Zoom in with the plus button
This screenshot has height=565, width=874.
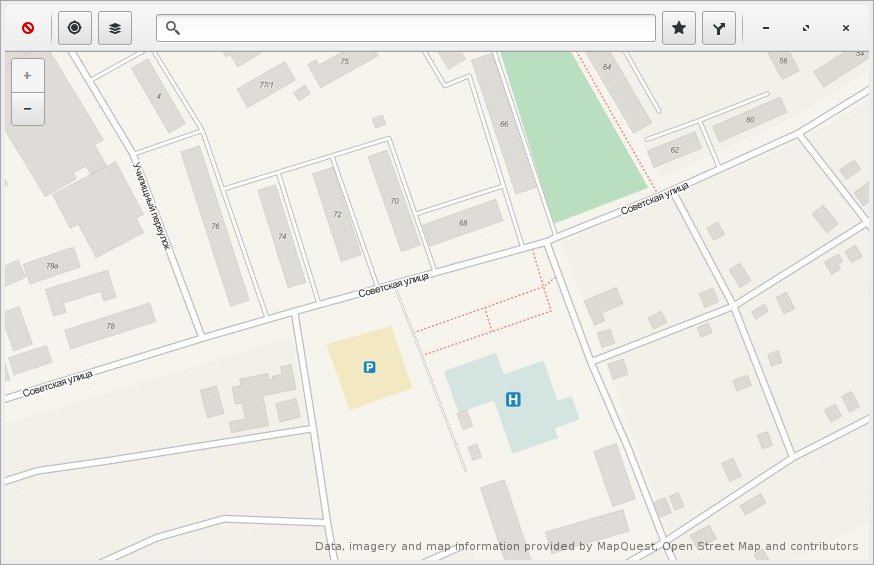pos(28,75)
